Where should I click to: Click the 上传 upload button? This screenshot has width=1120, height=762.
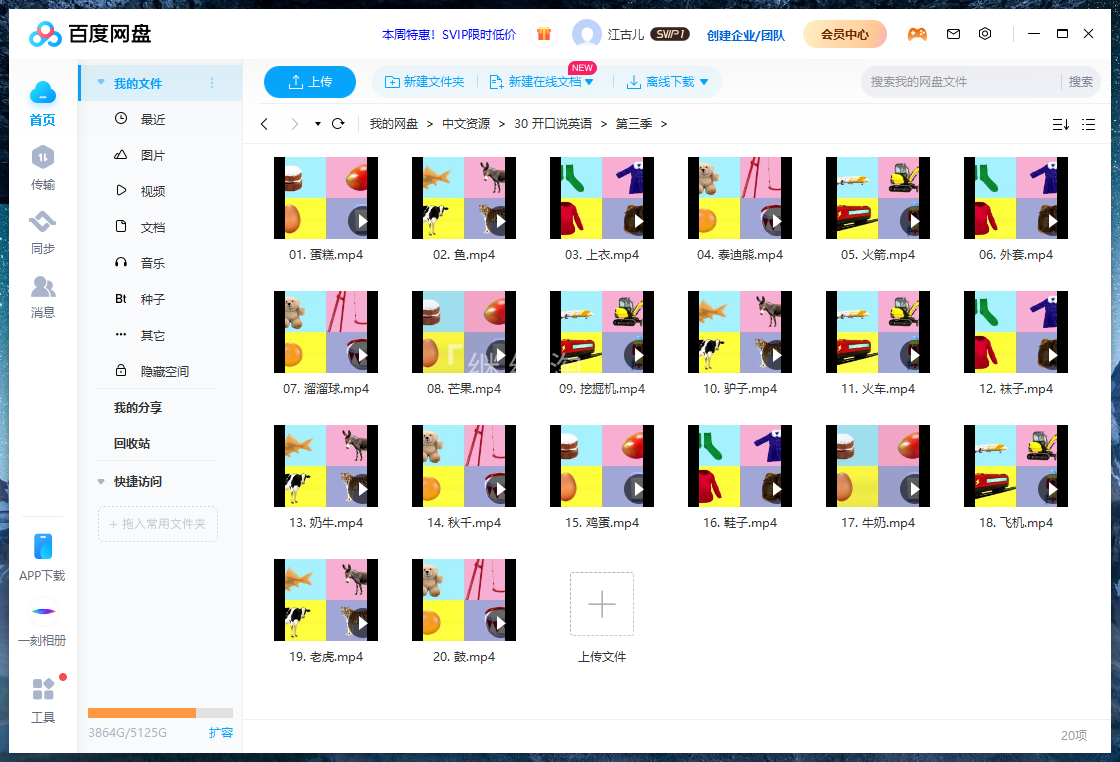click(310, 82)
